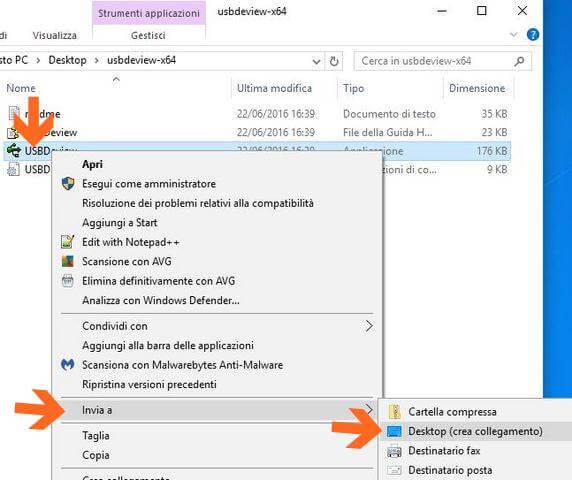
Task: Expand the ribbon with the chevron
Action: [x=513, y=35]
